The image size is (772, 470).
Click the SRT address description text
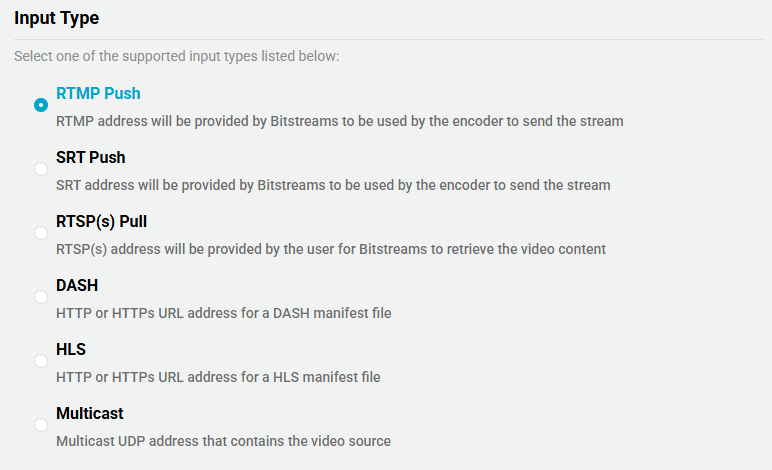(333, 185)
